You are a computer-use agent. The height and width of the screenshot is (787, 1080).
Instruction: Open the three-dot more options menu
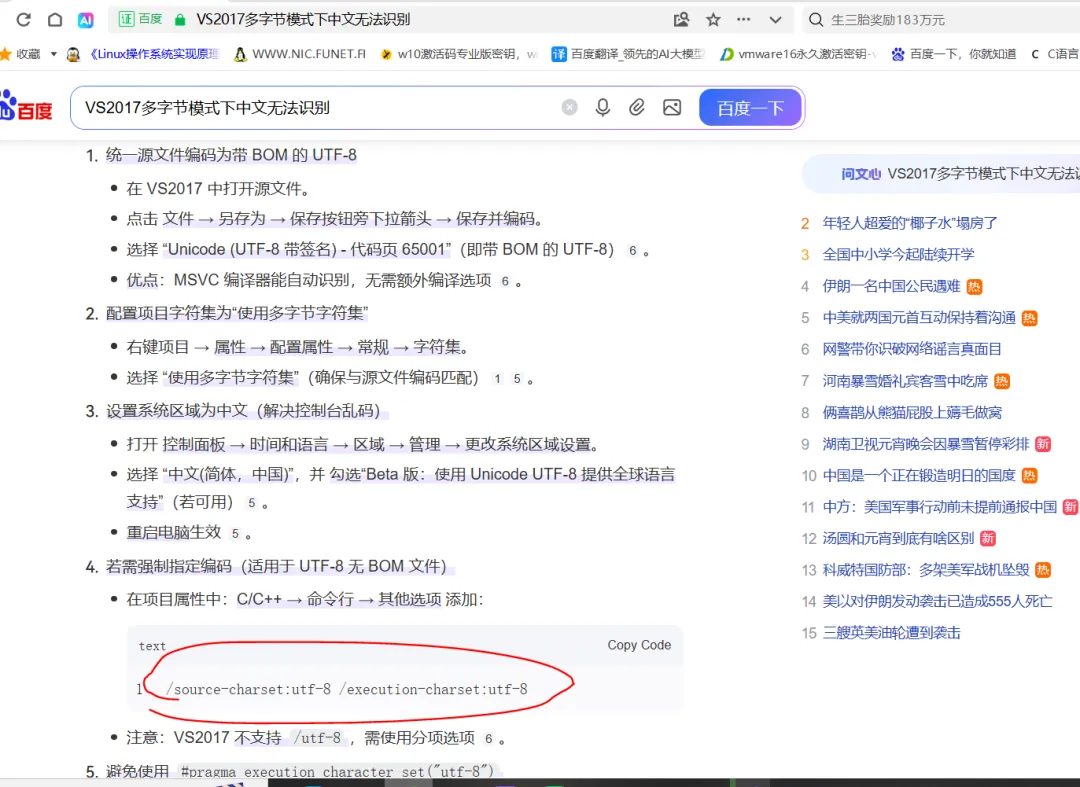(744, 19)
